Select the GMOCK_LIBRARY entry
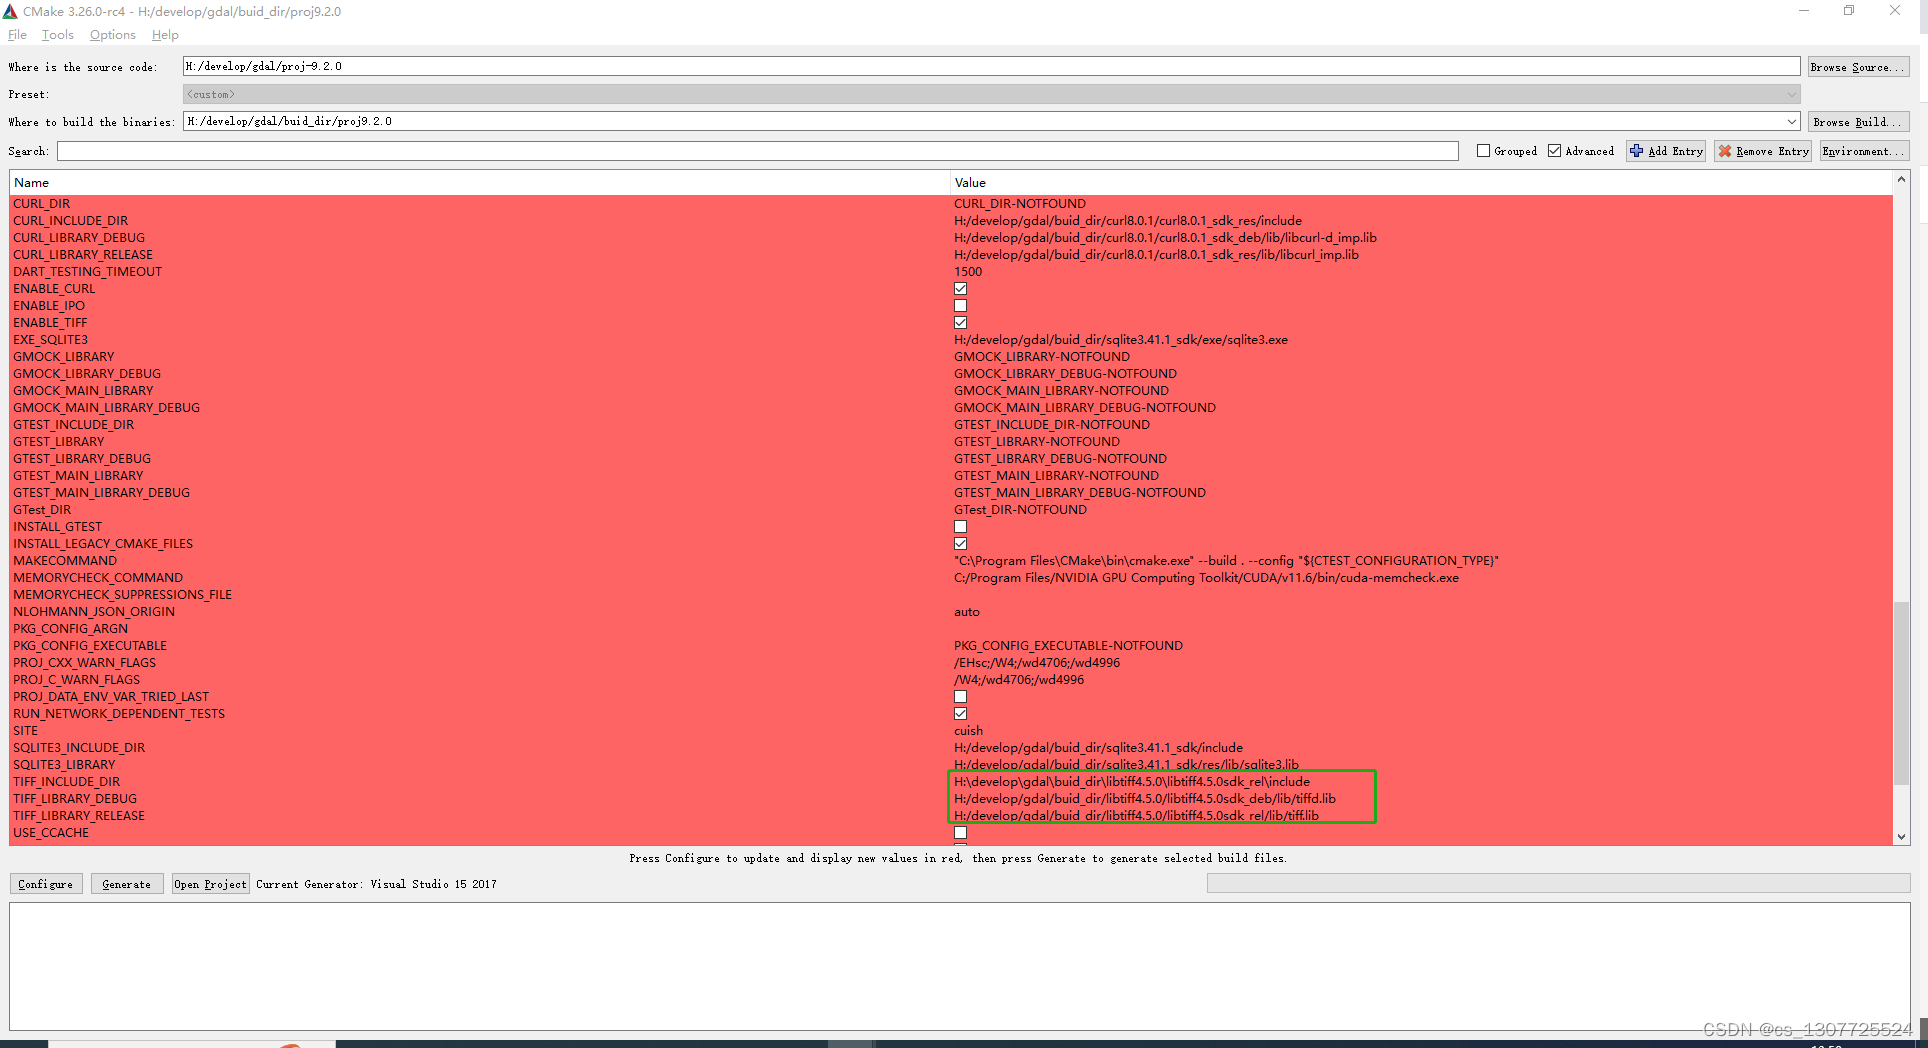Viewport: 1928px width, 1048px height. [63, 357]
